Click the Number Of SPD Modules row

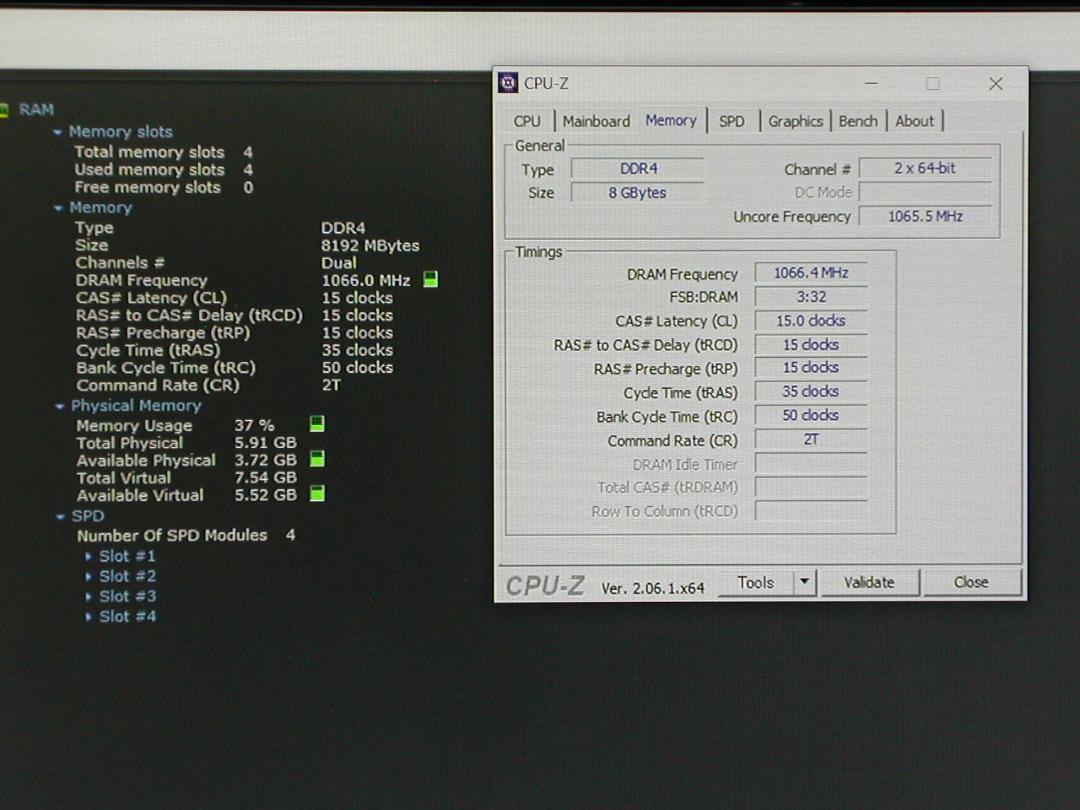(x=186, y=535)
